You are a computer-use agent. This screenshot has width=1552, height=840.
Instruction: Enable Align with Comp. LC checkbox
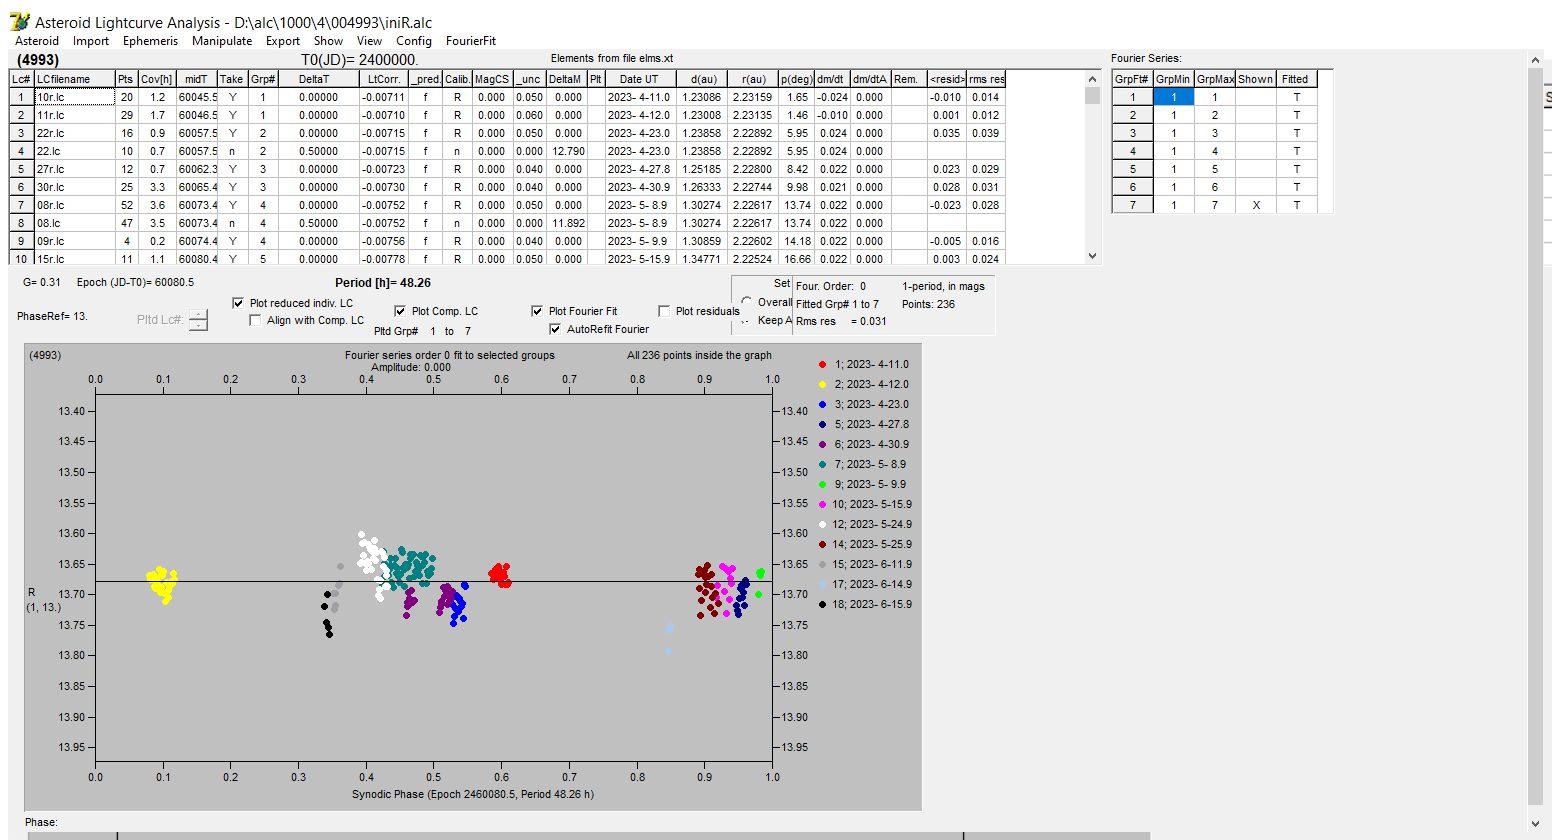point(255,320)
